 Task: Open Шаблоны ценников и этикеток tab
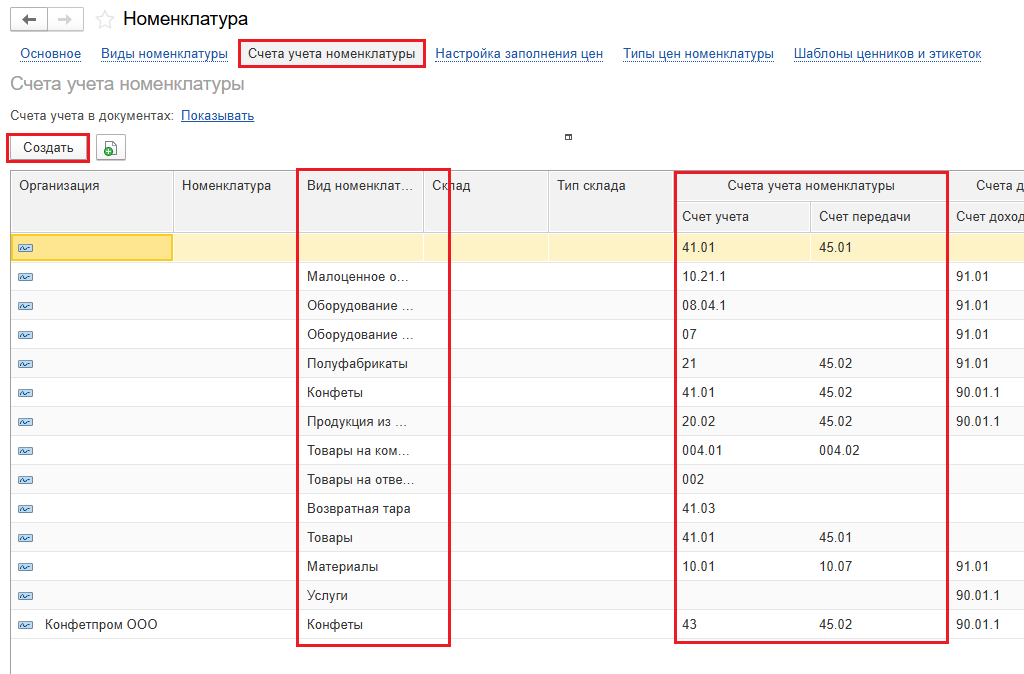(888, 54)
